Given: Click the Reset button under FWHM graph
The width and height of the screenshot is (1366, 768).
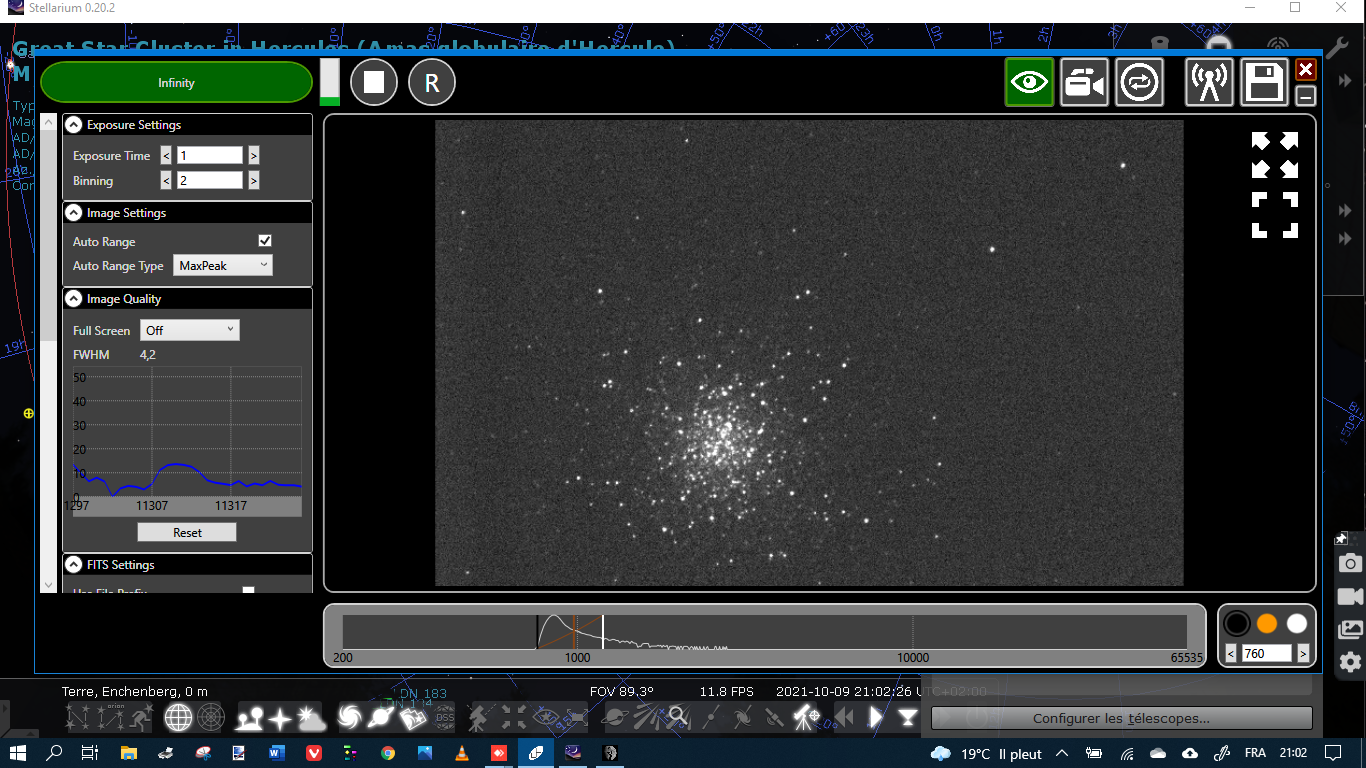Looking at the screenshot, I should point(187,533).
